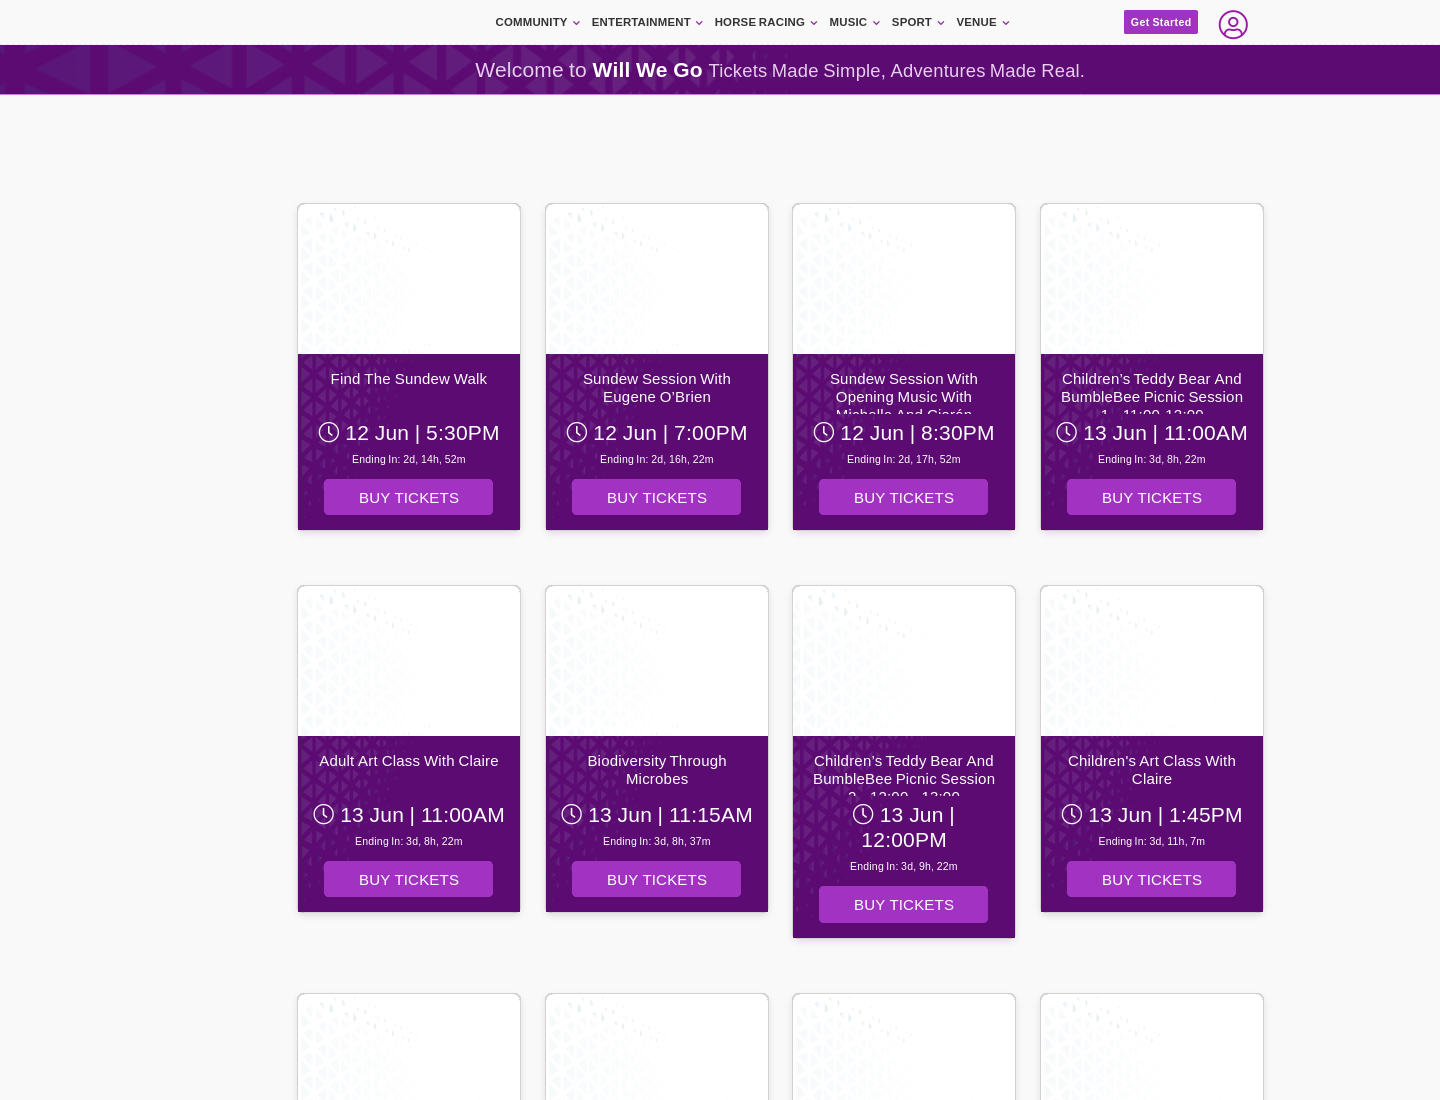1440x1100 pixels.
Task: Buy tickets for Find The Sundew Walk
Action: (x=408, y=497)
